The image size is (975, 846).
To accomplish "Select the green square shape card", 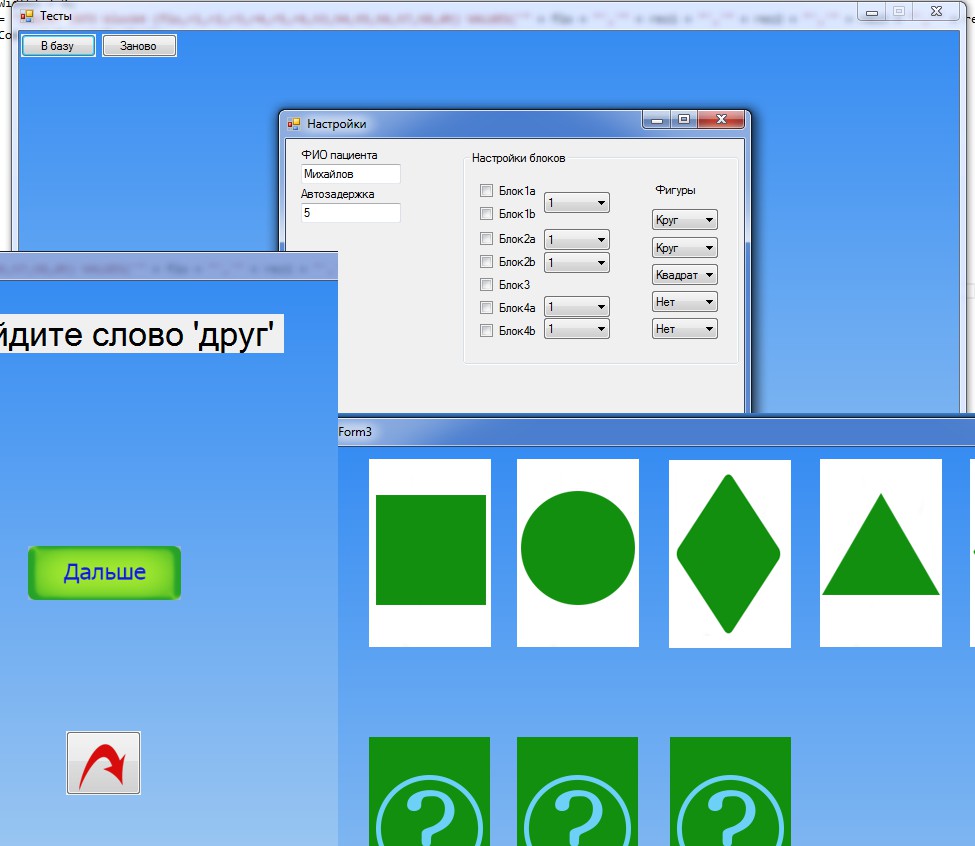I will (430, 553).
